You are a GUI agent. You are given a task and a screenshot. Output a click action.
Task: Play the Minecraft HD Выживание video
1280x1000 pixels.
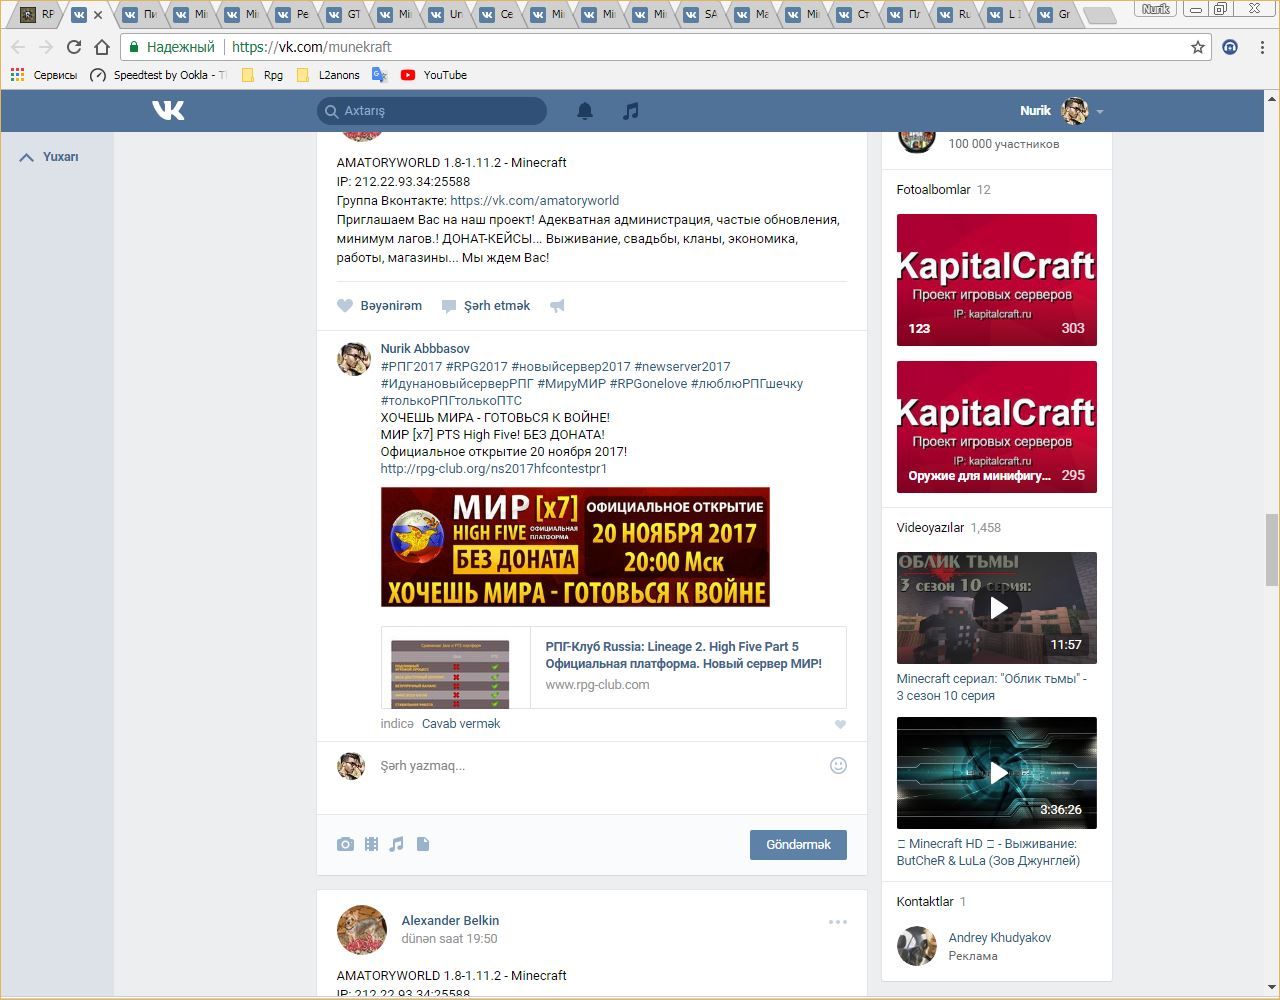point(997,773)
